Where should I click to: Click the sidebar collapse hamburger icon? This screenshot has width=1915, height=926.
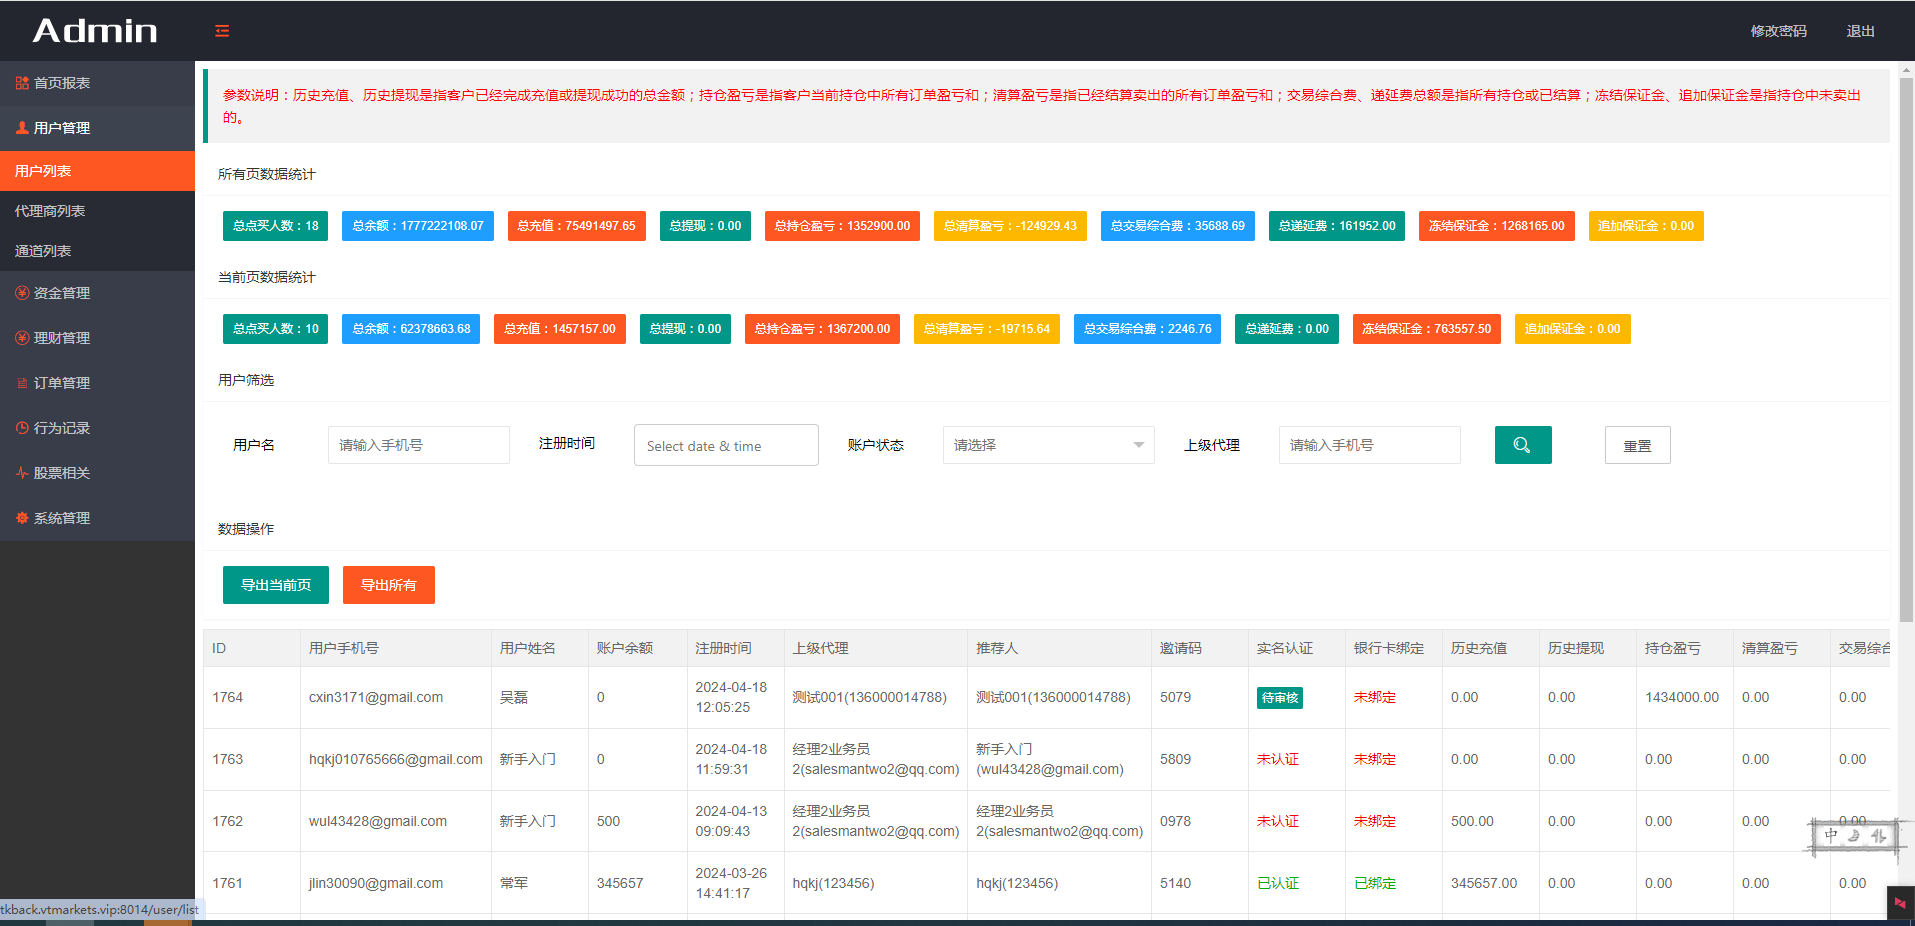pyautogui.click(x=222, y=31)
